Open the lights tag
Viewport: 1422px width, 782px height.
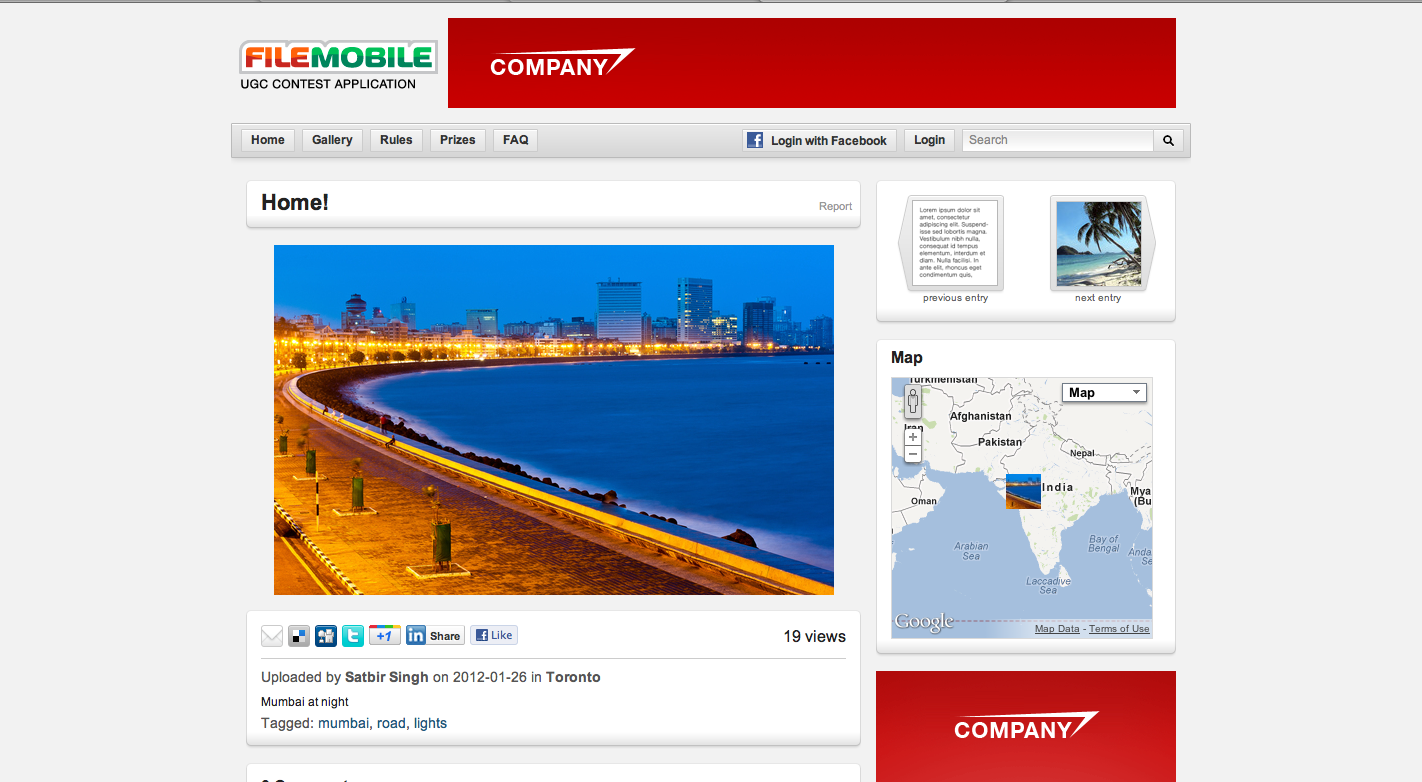tap(430, 723)
